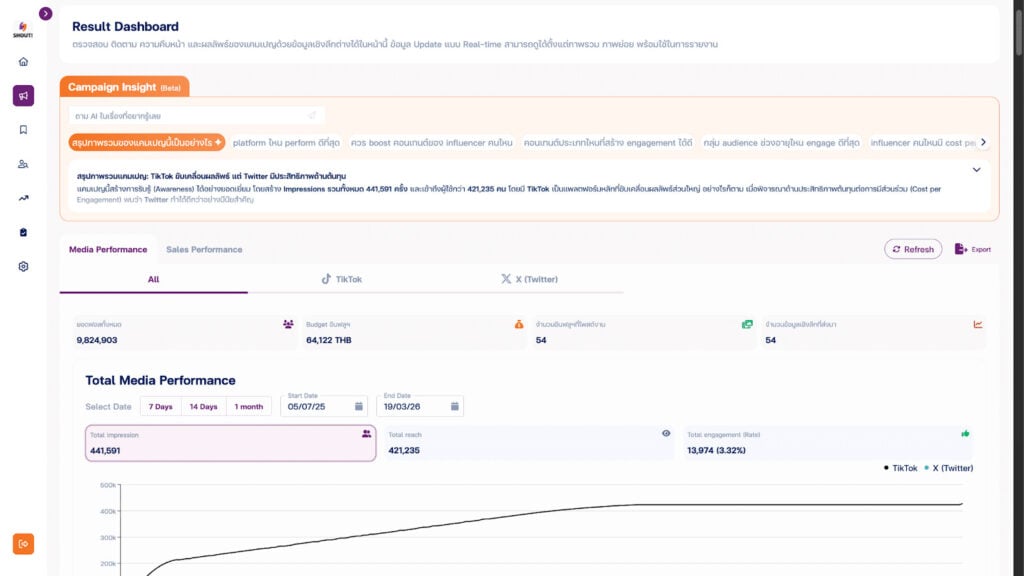
Task: Click the eye icon on Total reach card
Action: [666, 433]
